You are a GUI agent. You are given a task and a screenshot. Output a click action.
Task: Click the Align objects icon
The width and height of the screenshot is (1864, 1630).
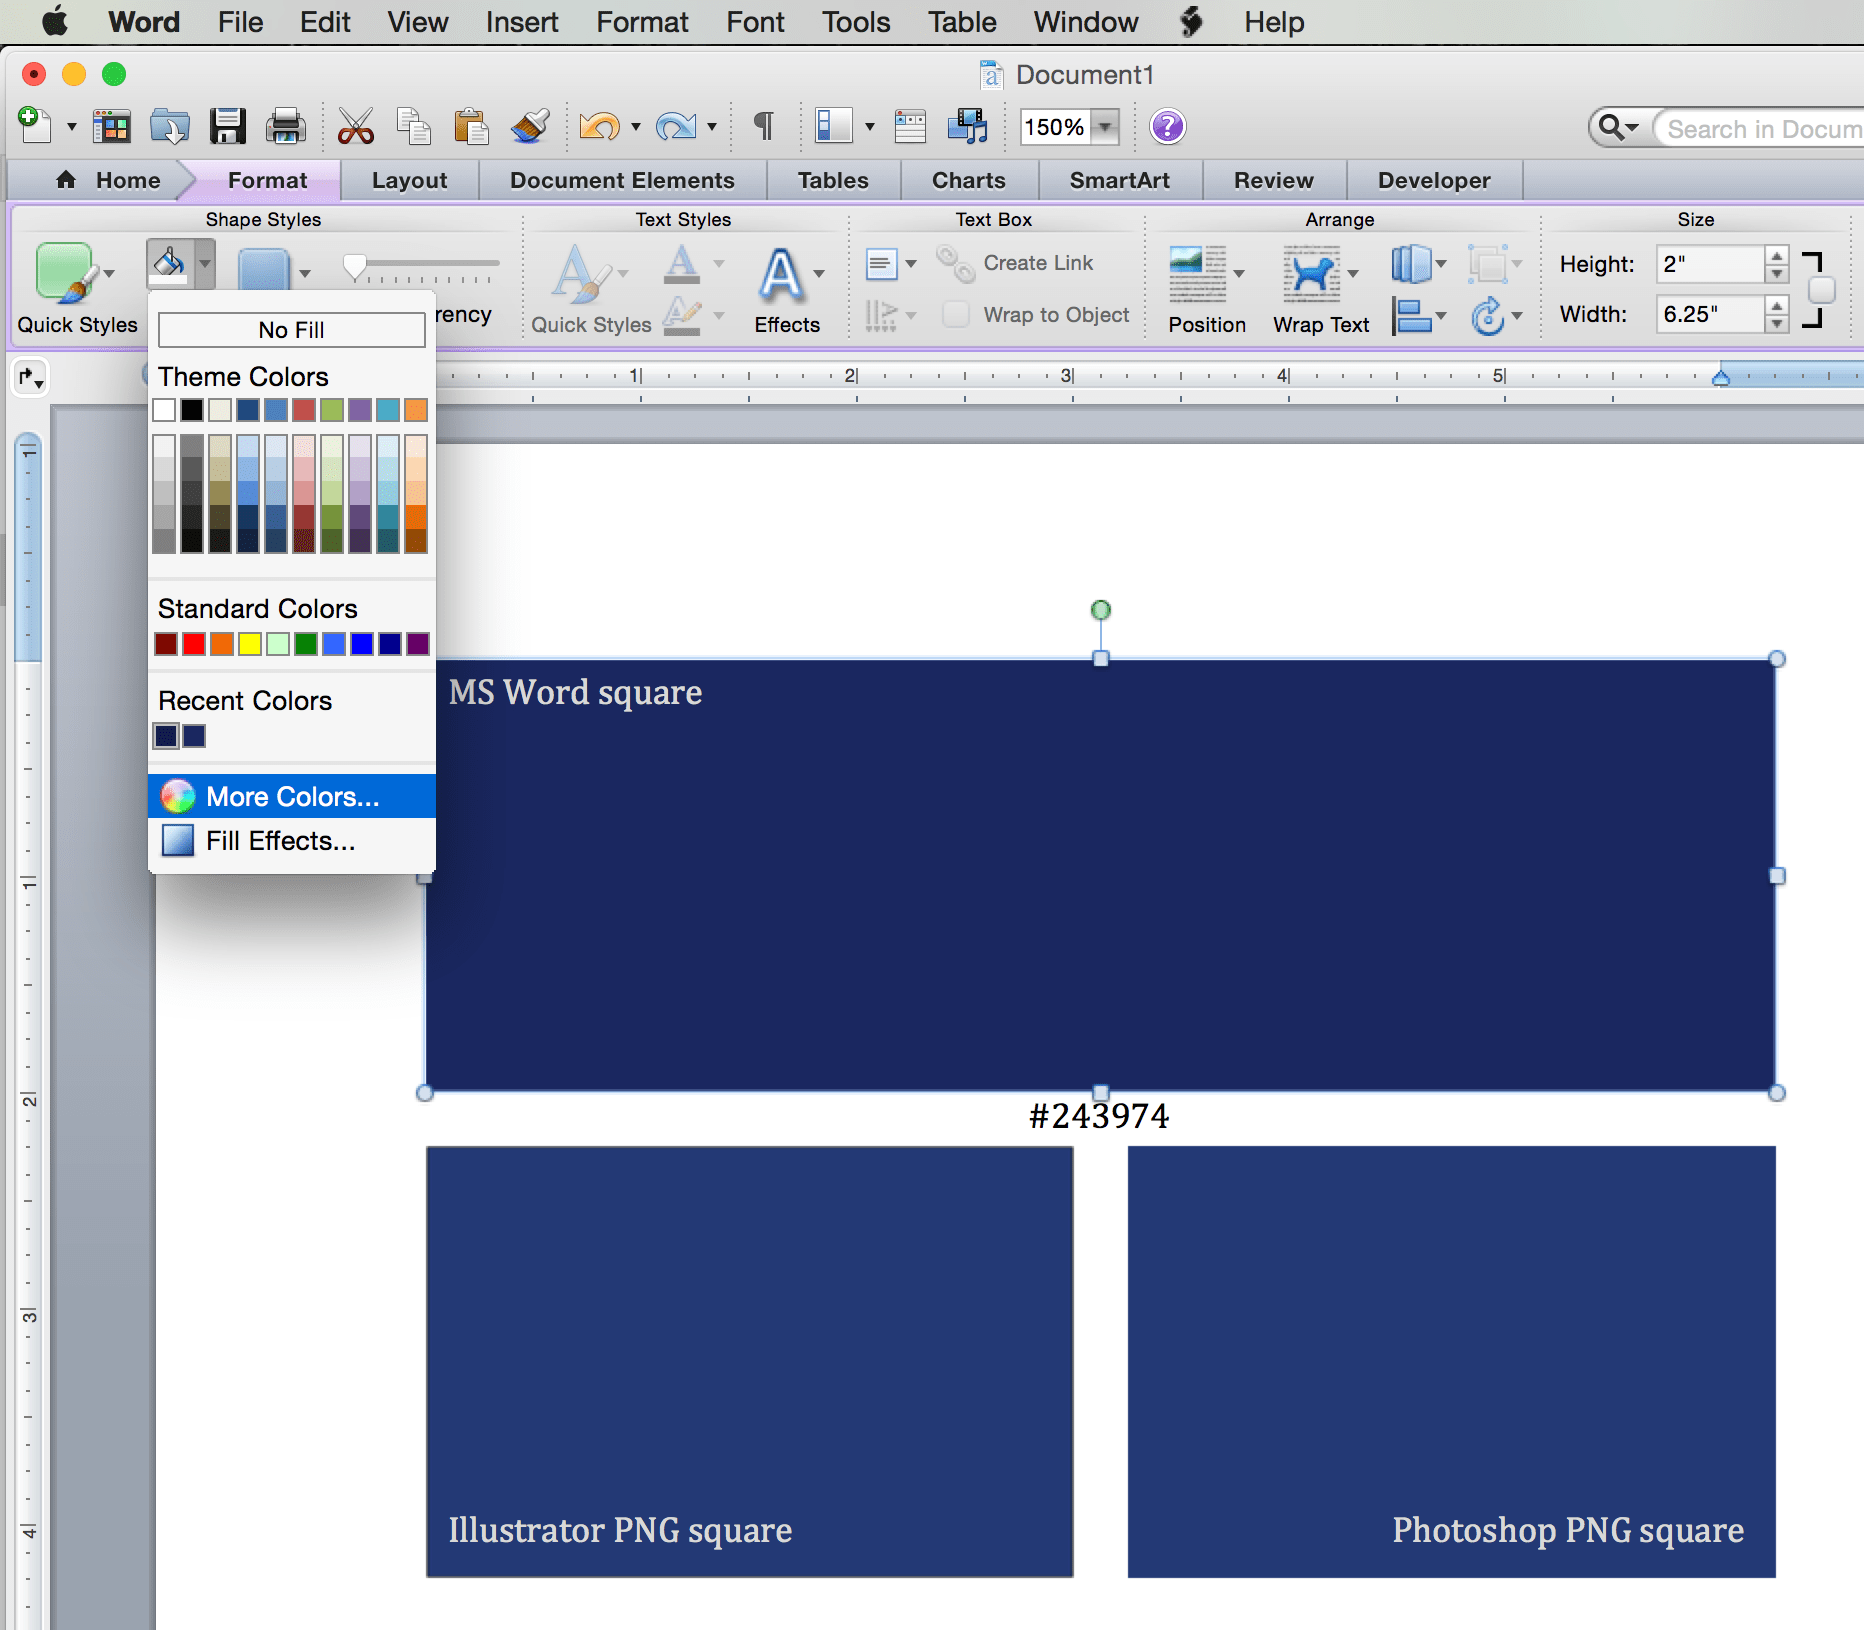click(x=1412, y=316)
